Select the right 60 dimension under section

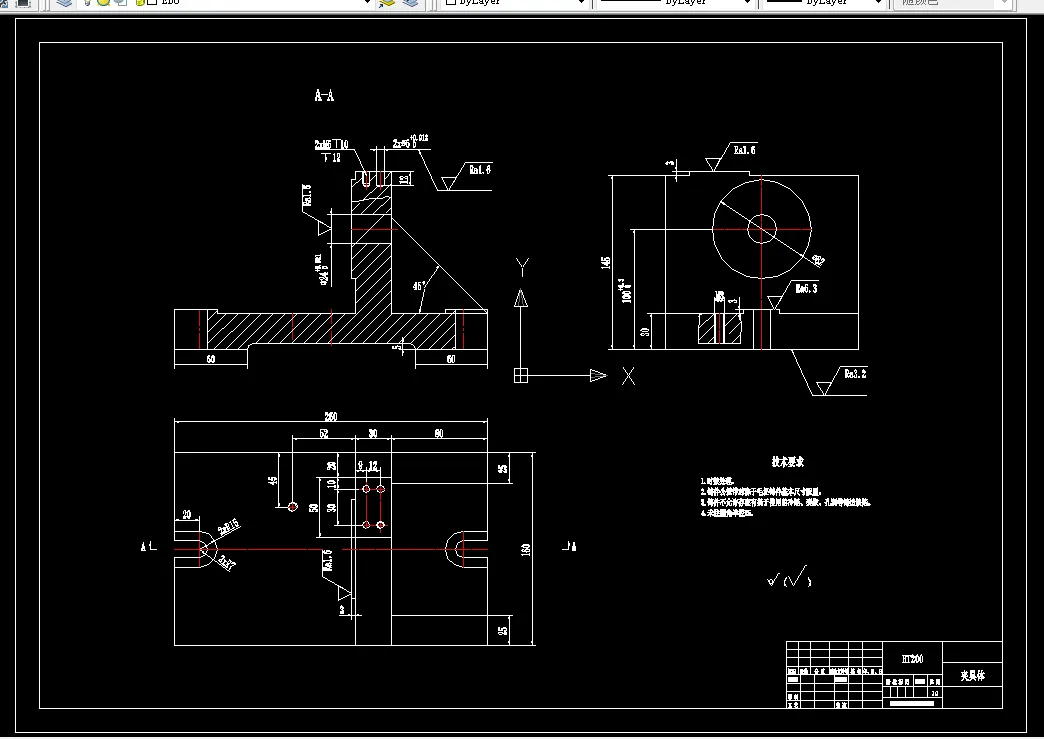pyautogui.click(x=451, y=360)
